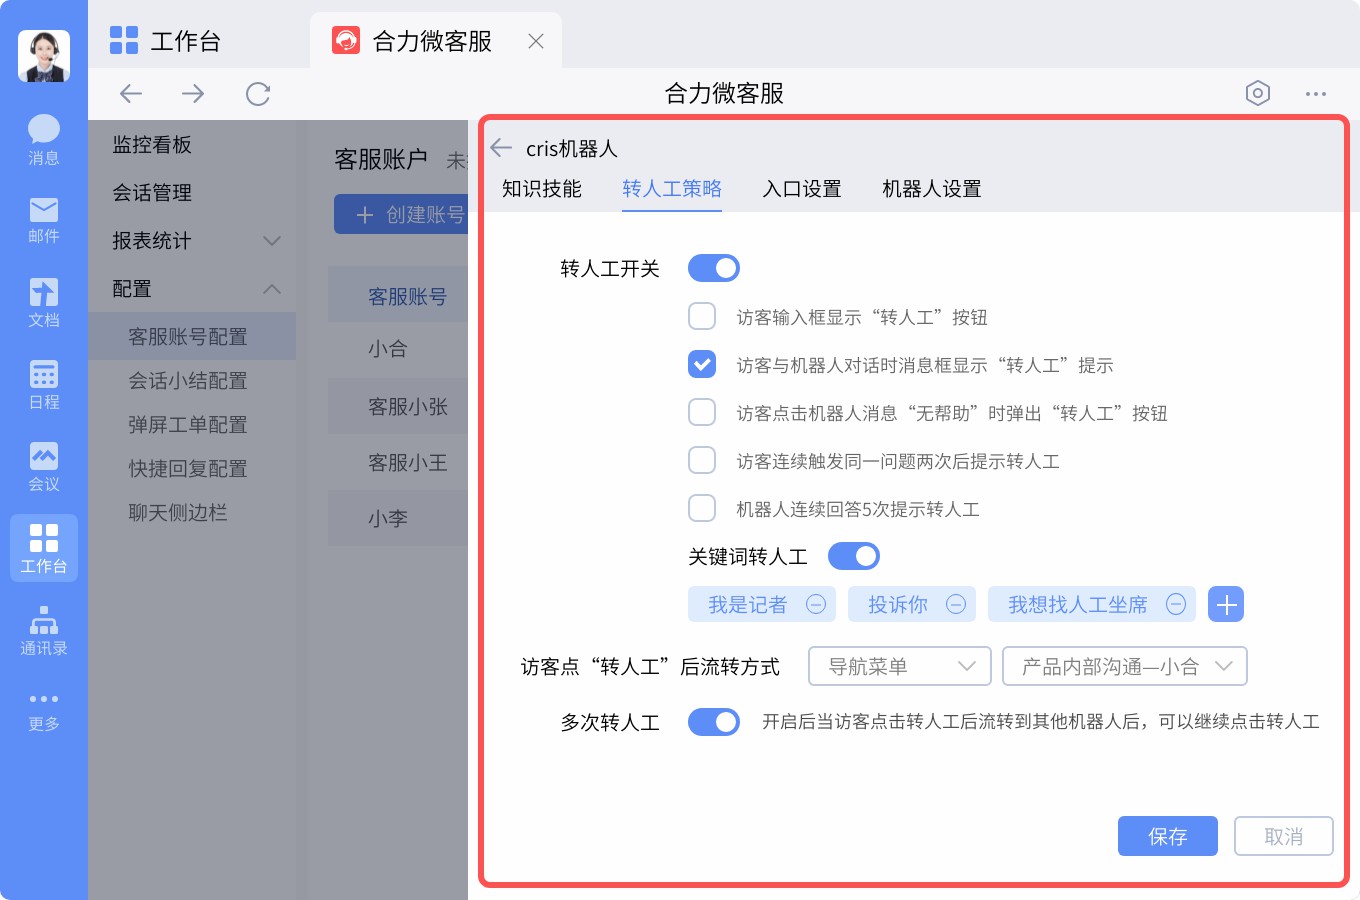
Task: Enable 机器人连续回答5次提示转人工 checkbox
Action: [702, 508]
